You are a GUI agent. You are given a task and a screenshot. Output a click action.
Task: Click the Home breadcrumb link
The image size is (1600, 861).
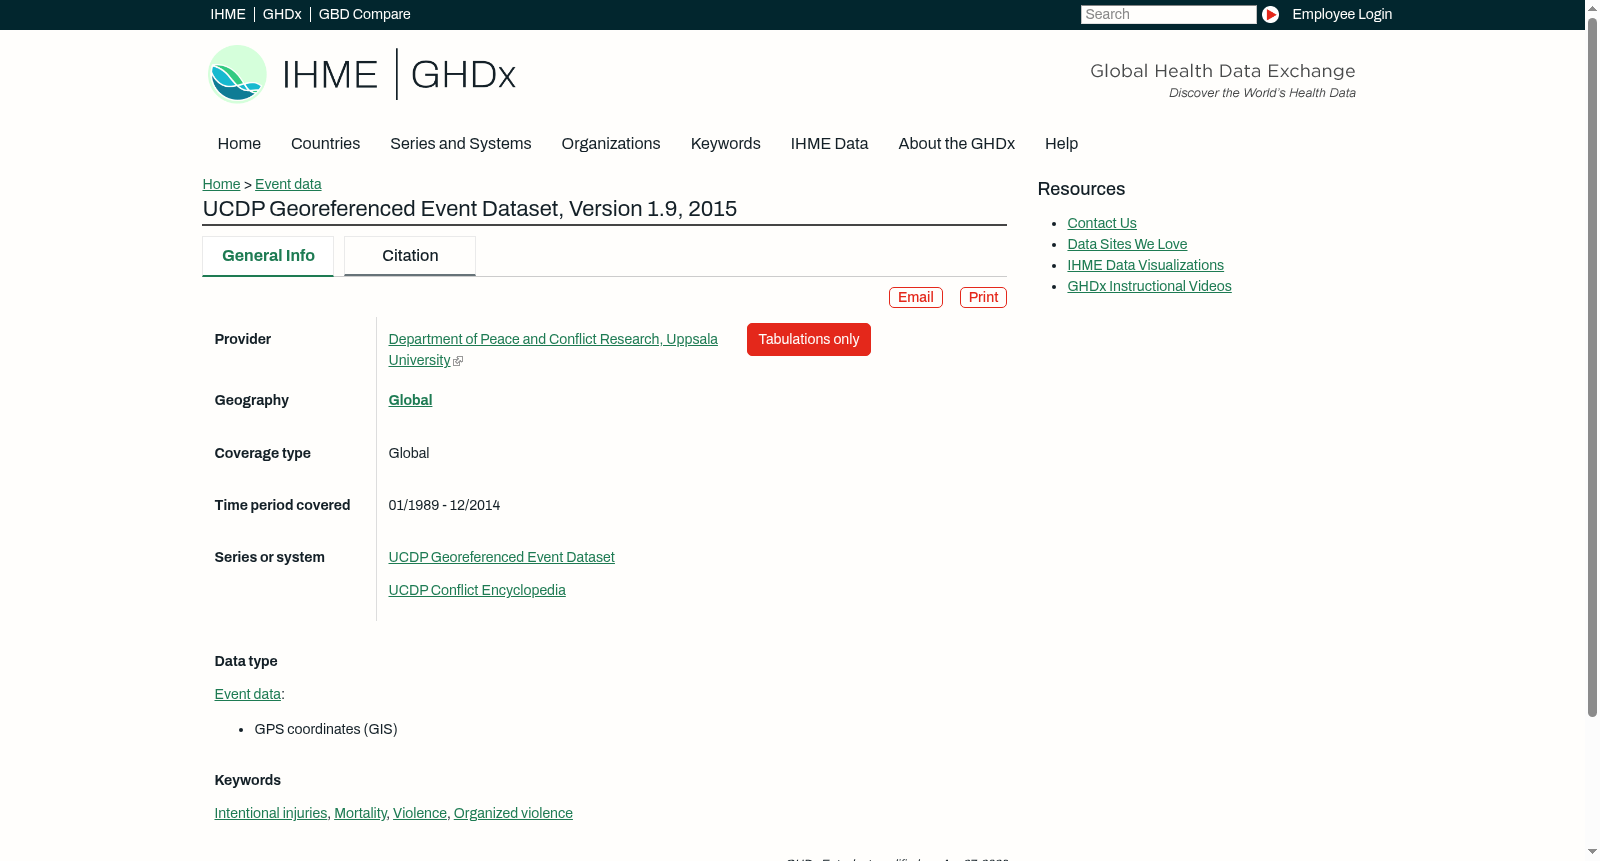pos(221,184)
